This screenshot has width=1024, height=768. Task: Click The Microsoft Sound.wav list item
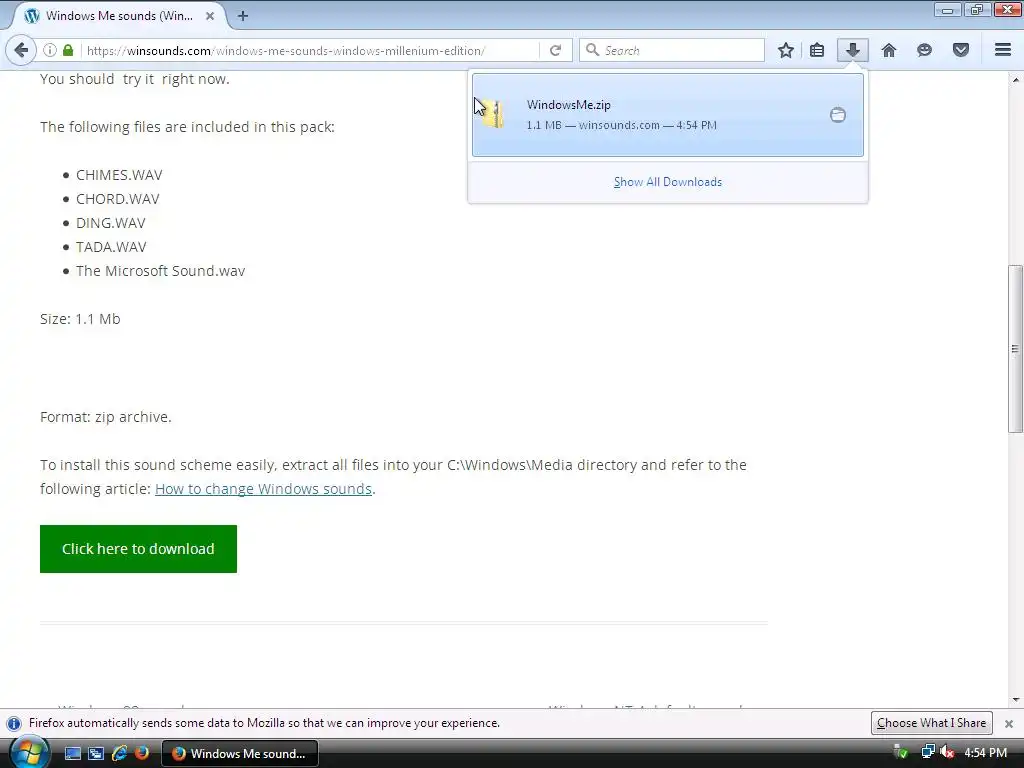click(161, 271)
